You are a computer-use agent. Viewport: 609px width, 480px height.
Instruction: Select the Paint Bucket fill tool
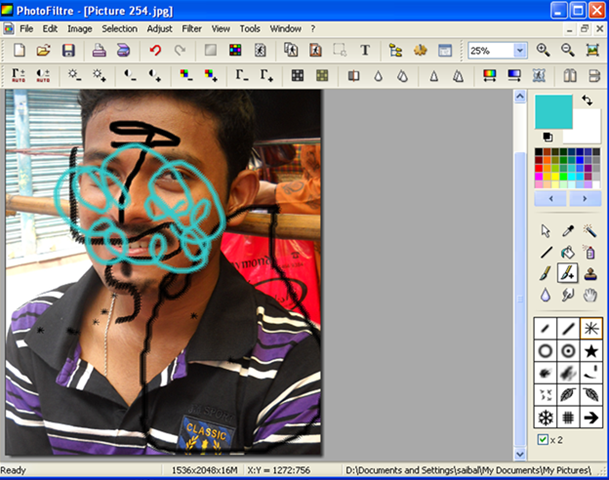coord(569,252)
